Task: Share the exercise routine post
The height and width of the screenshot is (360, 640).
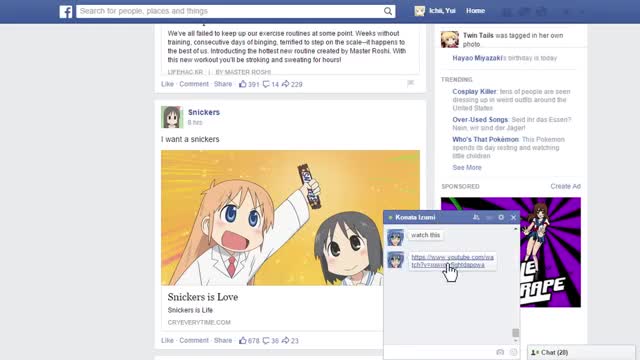Action: point(223,84)
